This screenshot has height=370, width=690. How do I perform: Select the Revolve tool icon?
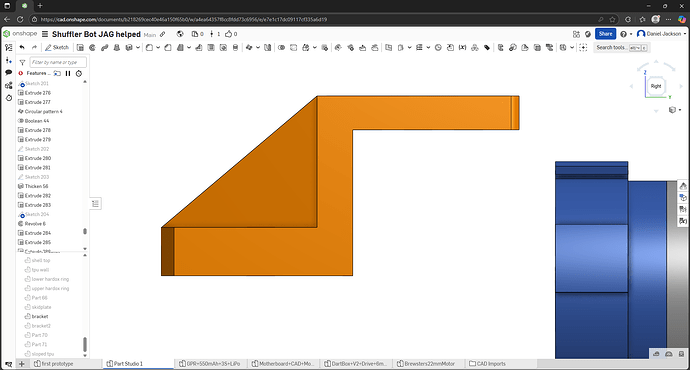pyautogui.click(x=92, y=48)
